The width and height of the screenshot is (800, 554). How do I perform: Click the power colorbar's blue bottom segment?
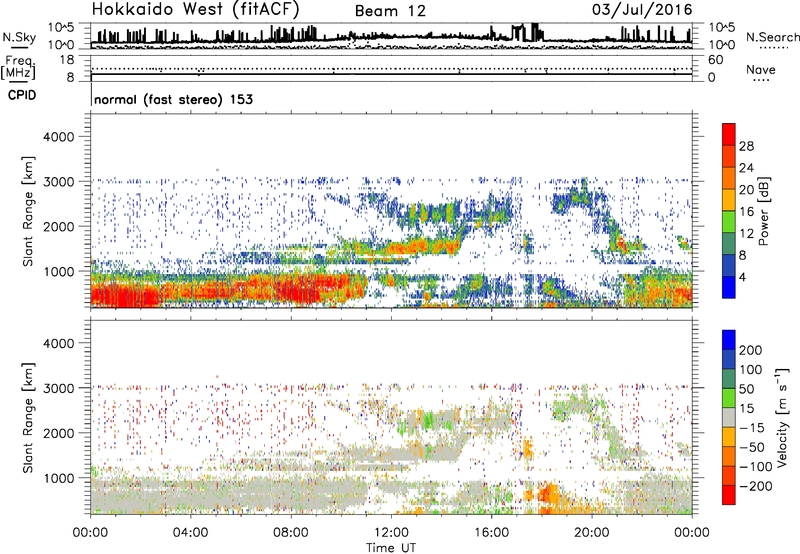click(729, 287)
